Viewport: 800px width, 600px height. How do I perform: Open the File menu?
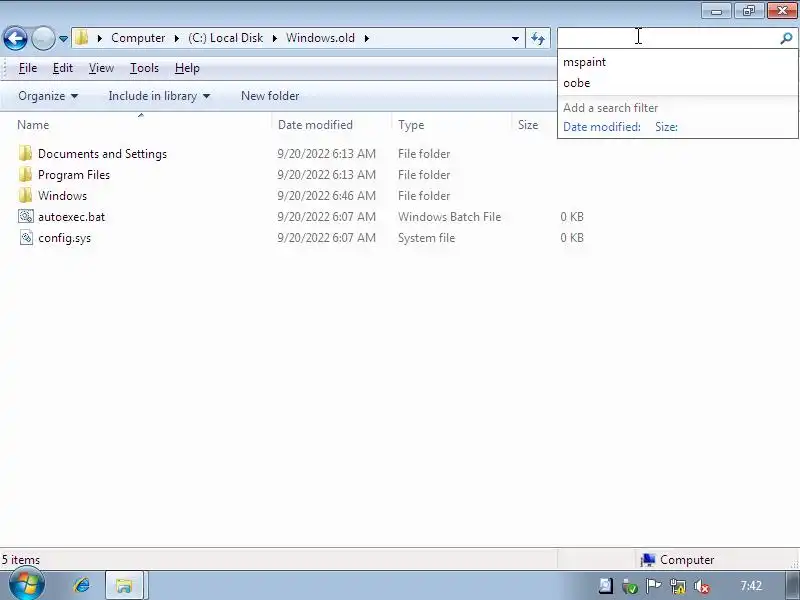(28, 68)
